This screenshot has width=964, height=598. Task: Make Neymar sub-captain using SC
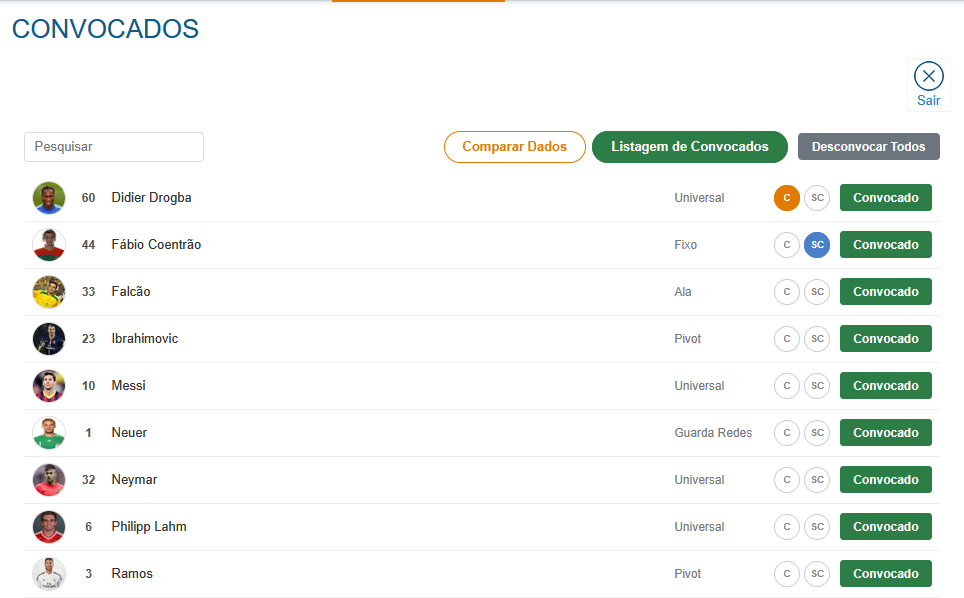point(817,480)
